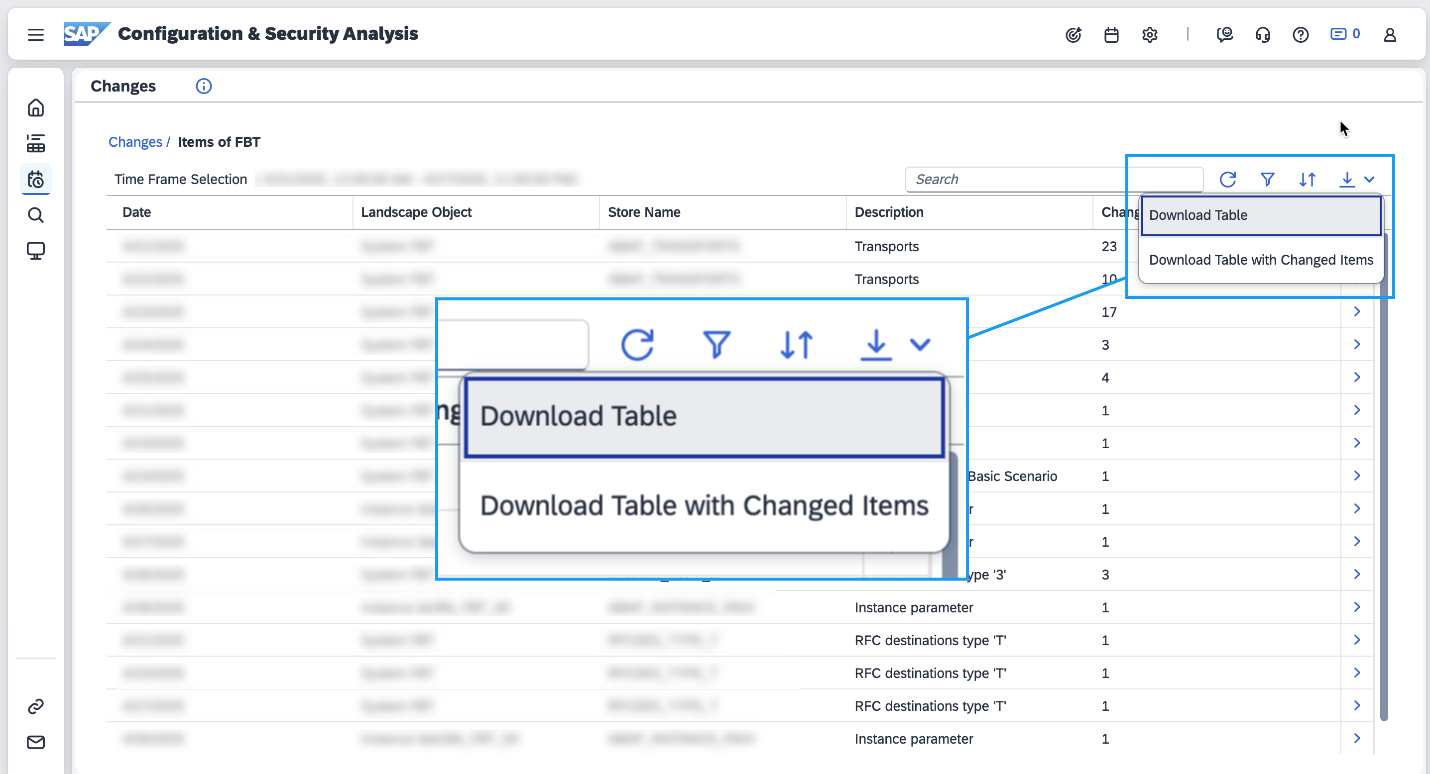1430x774 pixels.
Task: Refresh the changes table
Action: (1228, 180)
